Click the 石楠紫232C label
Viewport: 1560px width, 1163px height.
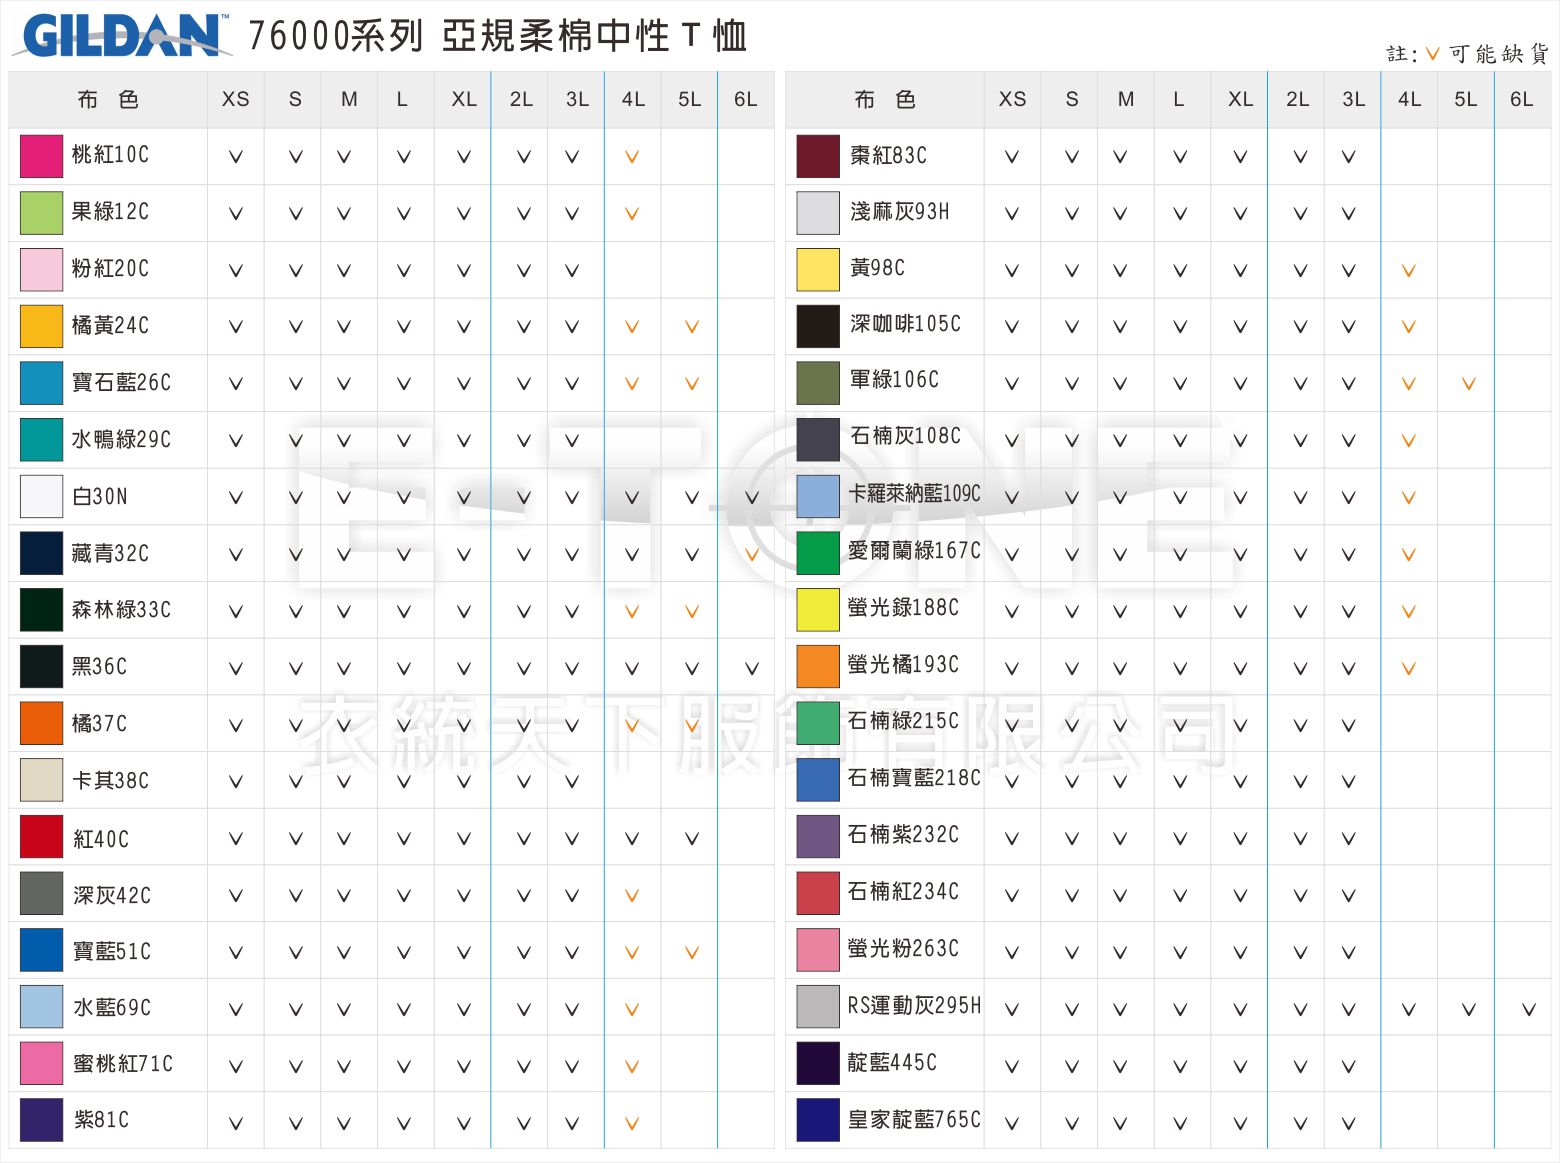903,834
